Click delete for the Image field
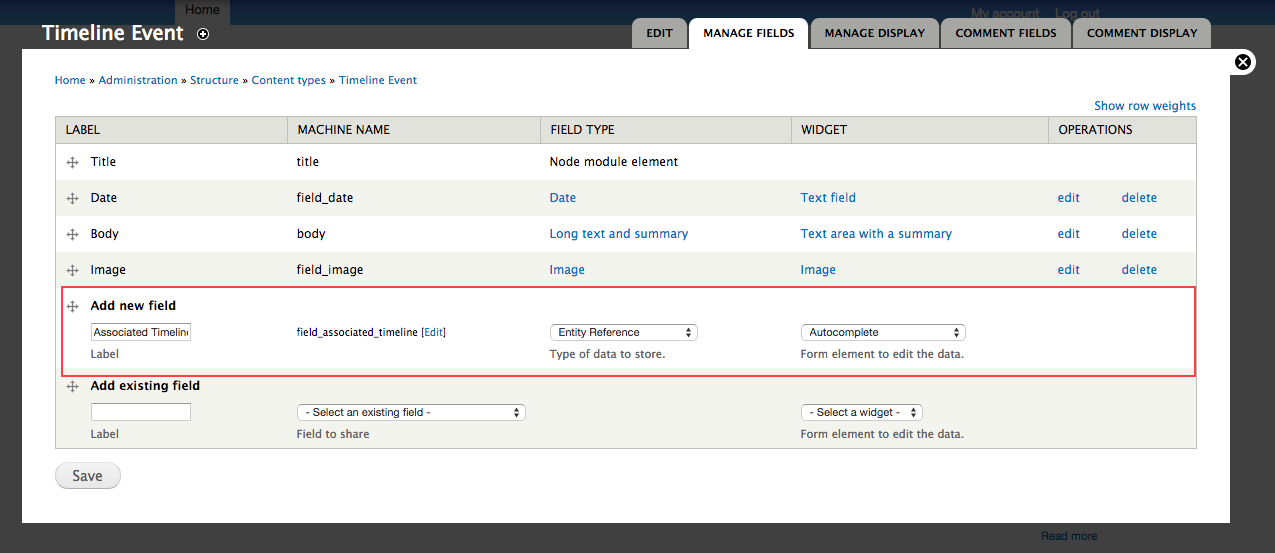 coord(1139,270)
